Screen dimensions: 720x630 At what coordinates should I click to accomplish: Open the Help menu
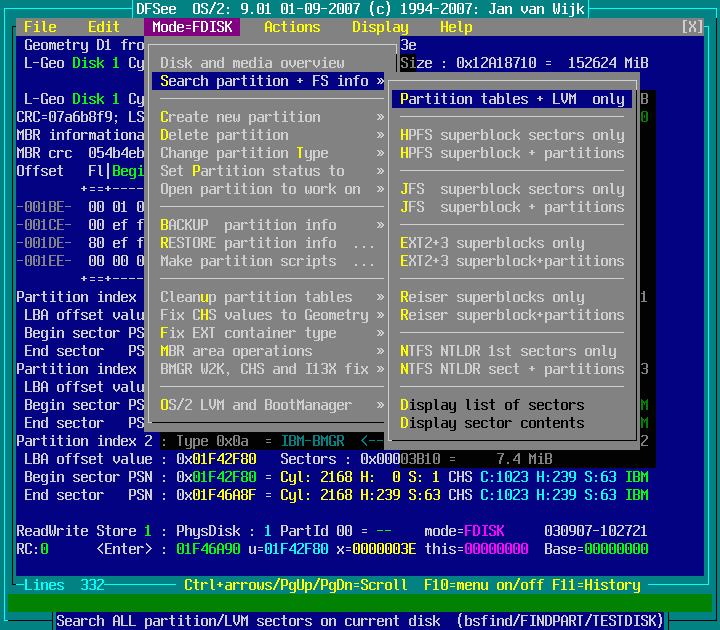(456, 27)
